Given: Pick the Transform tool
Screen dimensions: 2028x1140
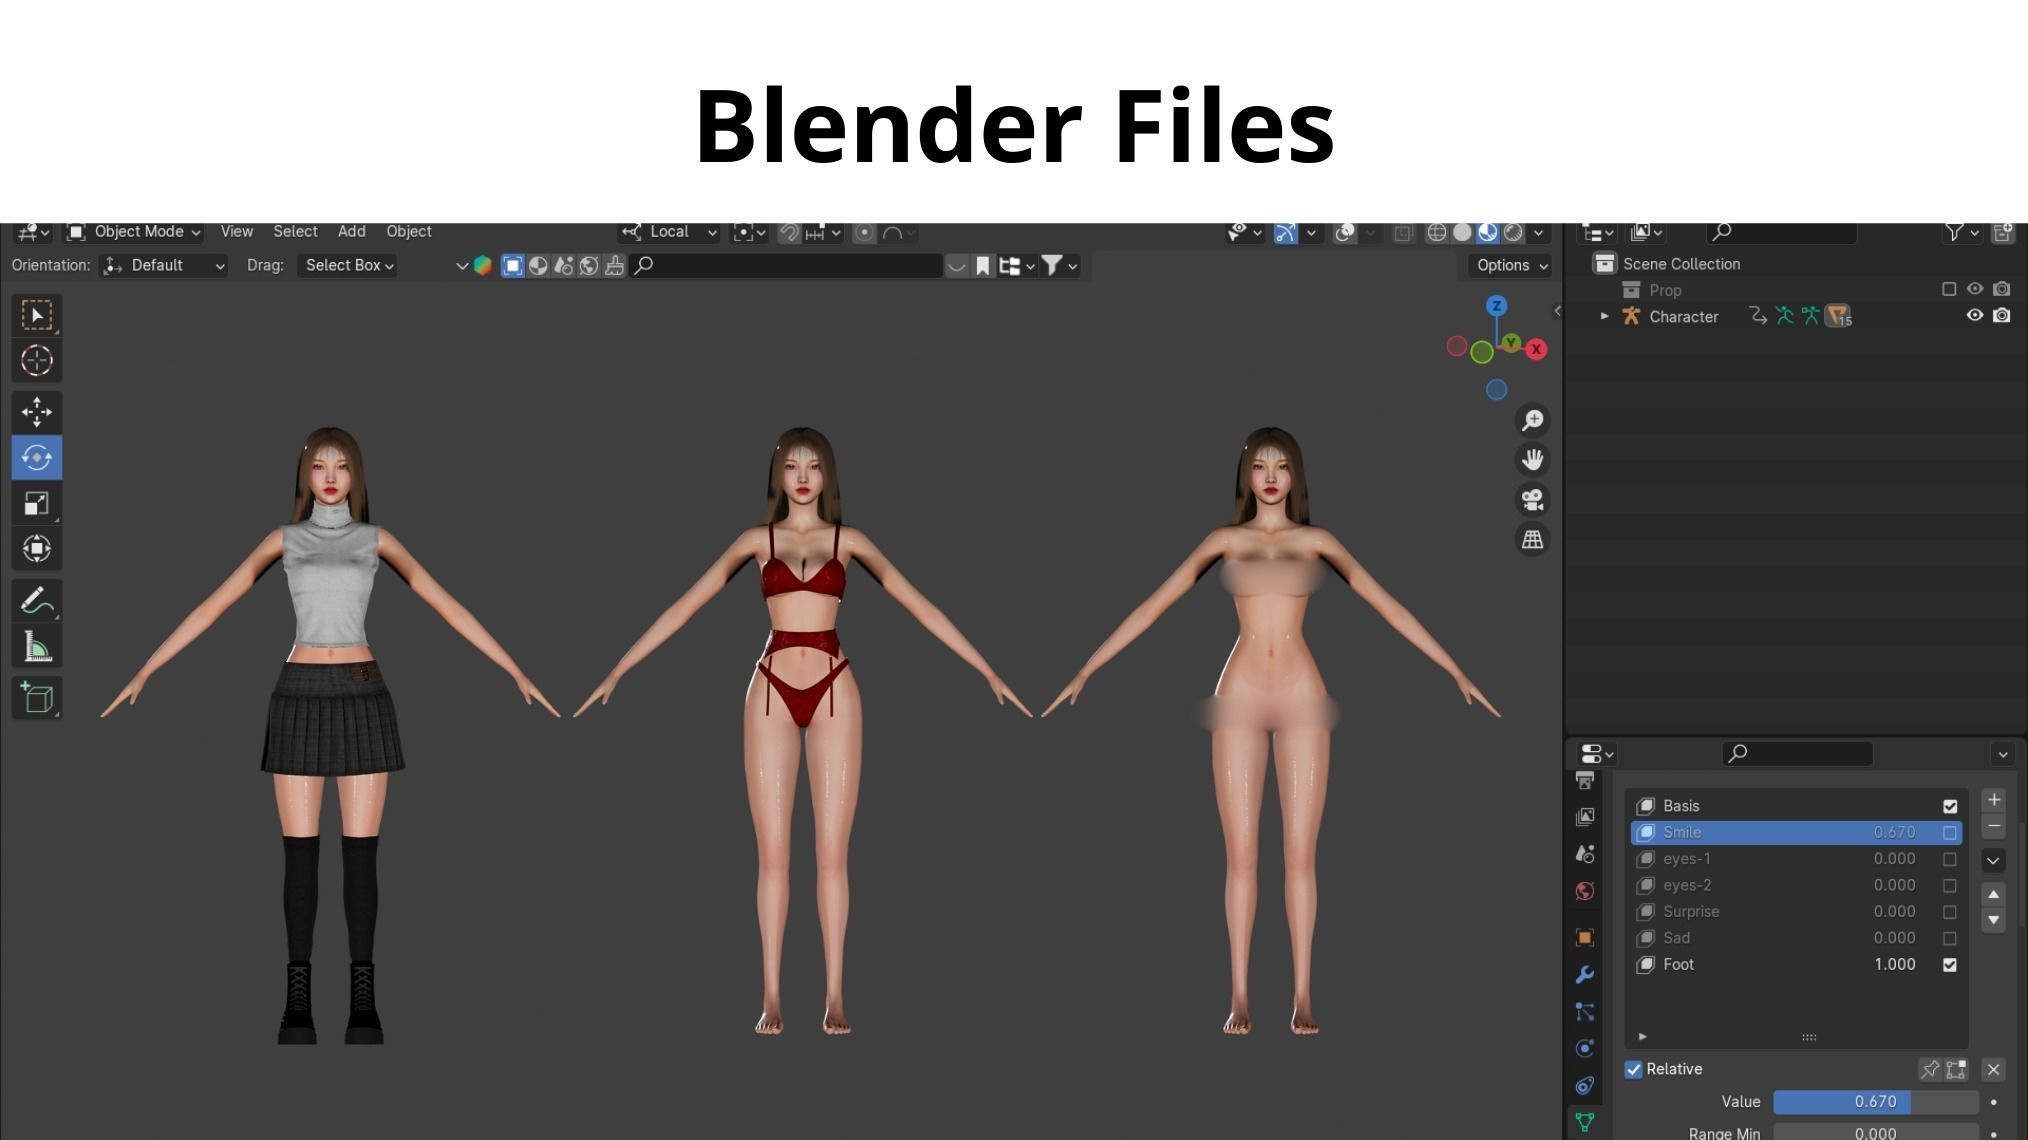Looking at the screenshot, I should 37,548.
